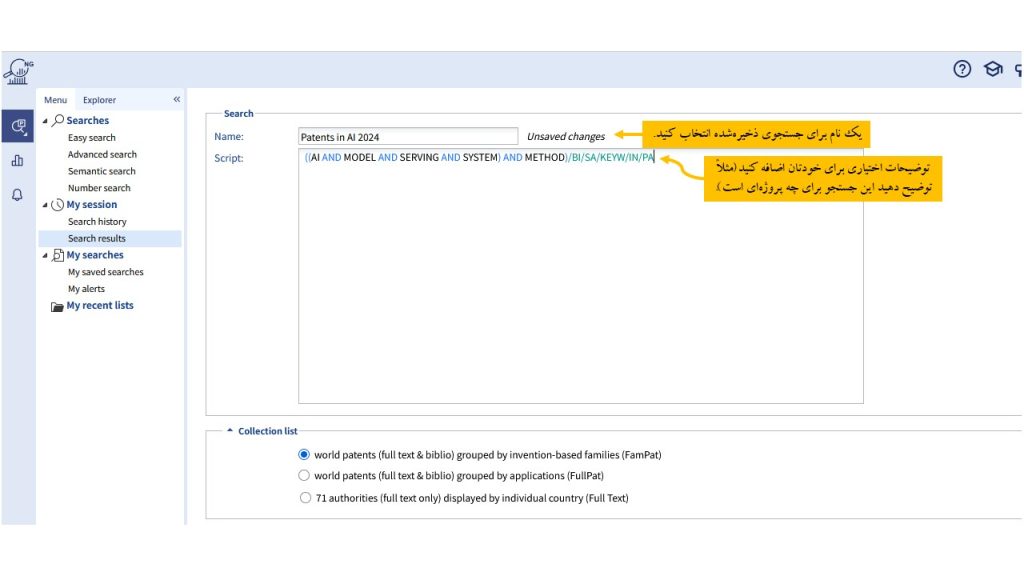Image resolution: width=1024 pixels, height=576 pixels.
Task: Collapse the My searches tree node
Action: click(45, 255)
